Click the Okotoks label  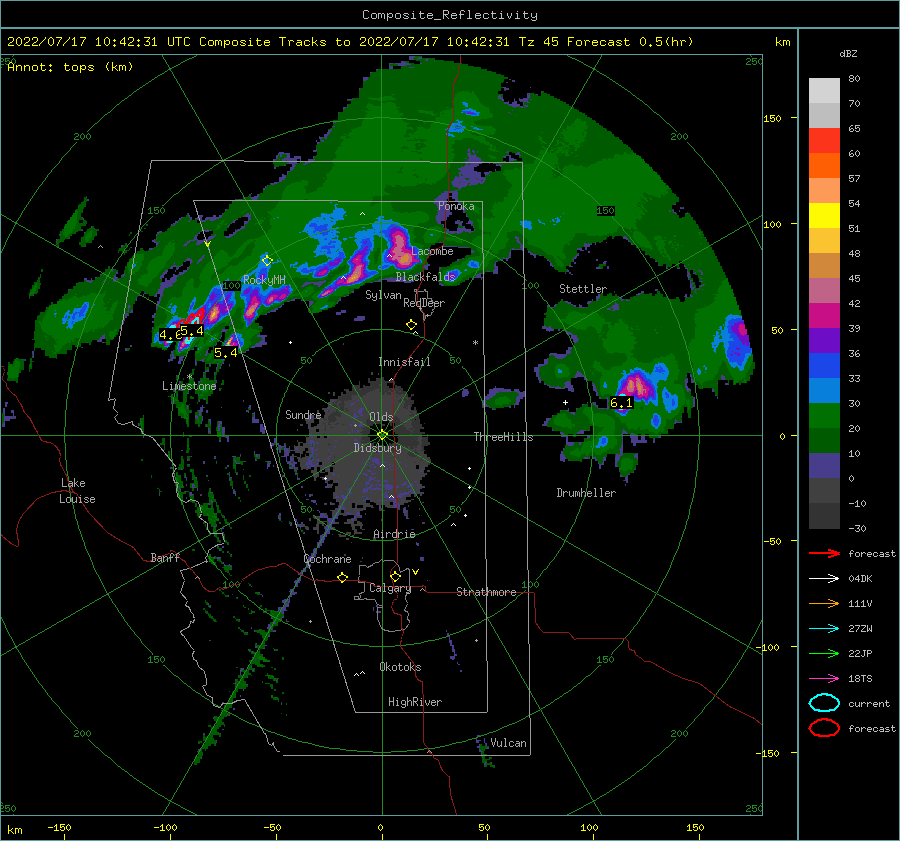(400, 667)
